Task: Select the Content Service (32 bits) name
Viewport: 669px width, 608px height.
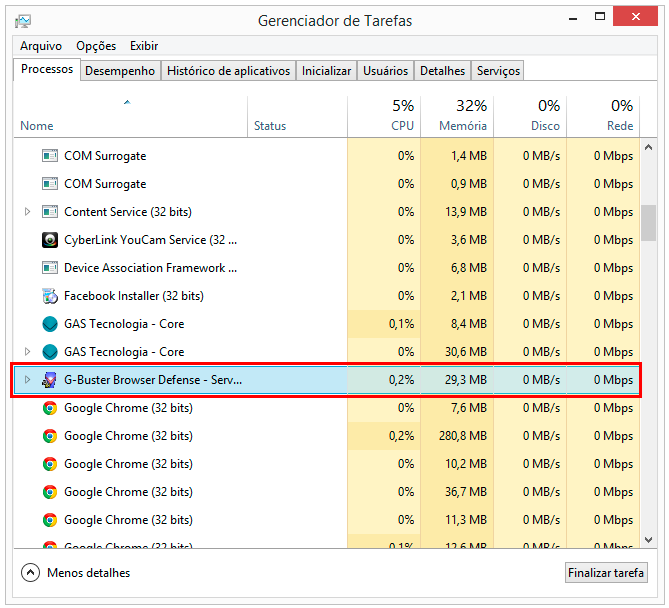Action: click(128, 212)
